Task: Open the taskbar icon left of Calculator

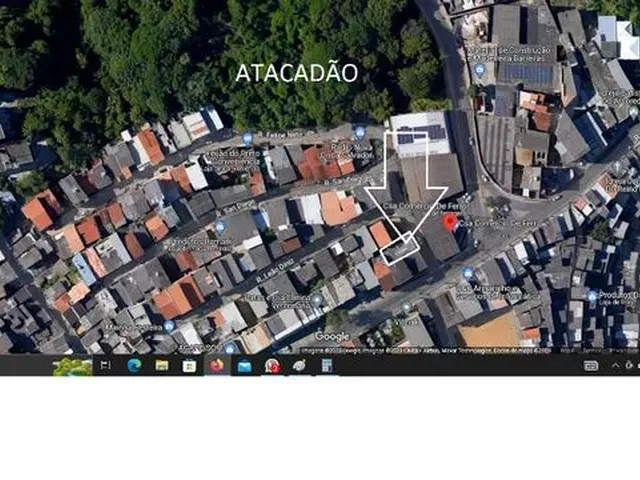Action: [x=299, y=366]
